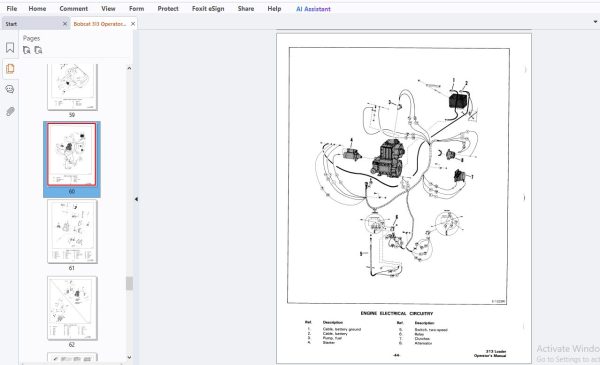
Task: Click the thumbnail scrollbar up arrow
Action: click(129, 68)
